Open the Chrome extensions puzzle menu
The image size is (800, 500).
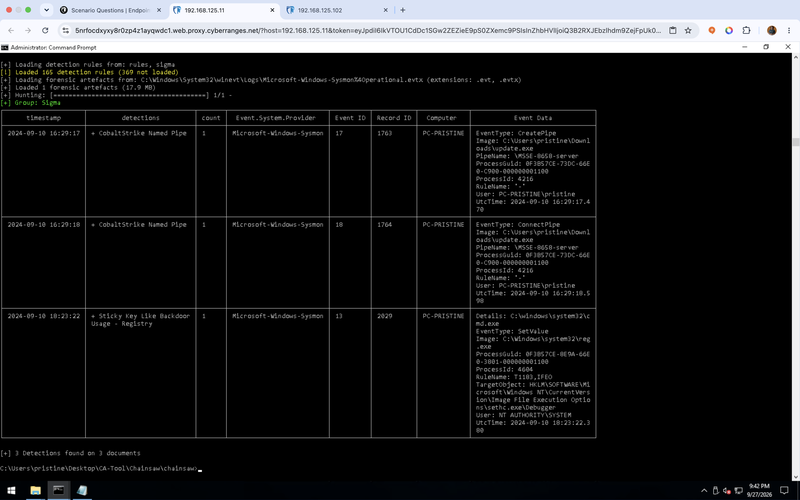(746, 31)
